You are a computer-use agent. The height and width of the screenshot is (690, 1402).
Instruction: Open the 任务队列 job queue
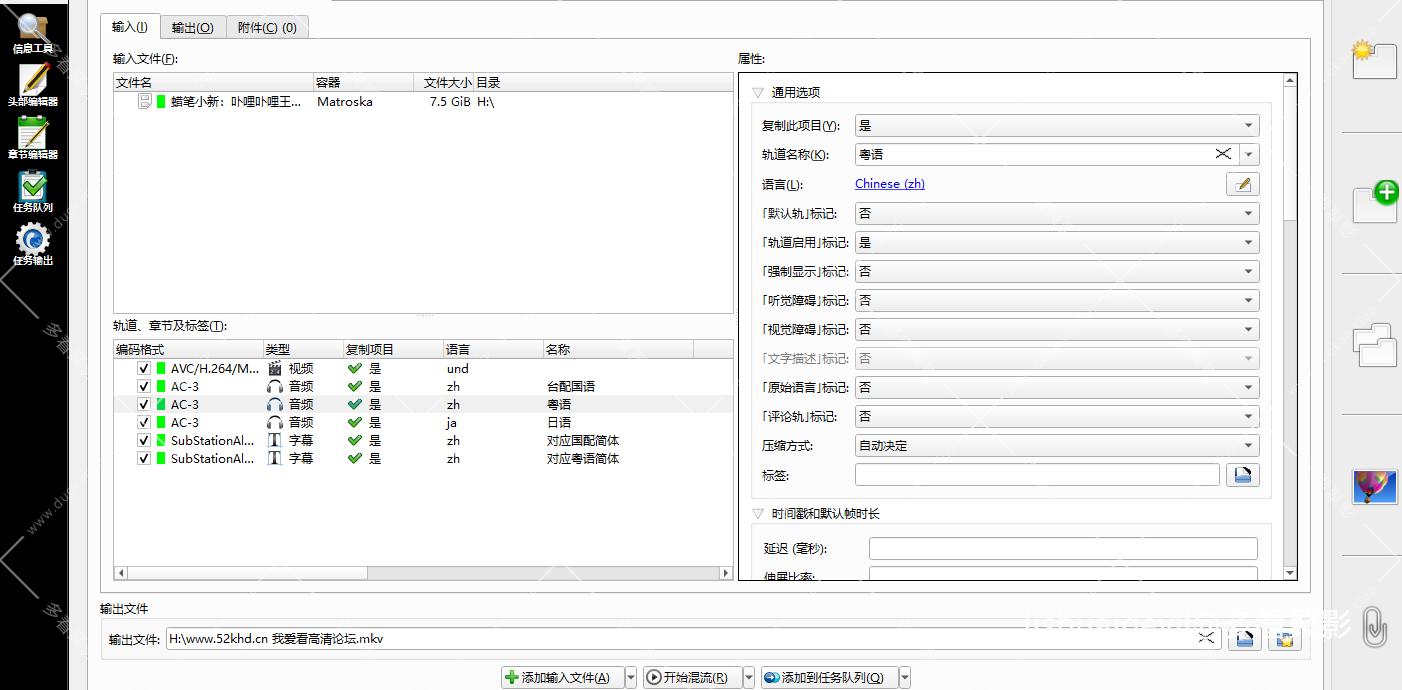33,190
